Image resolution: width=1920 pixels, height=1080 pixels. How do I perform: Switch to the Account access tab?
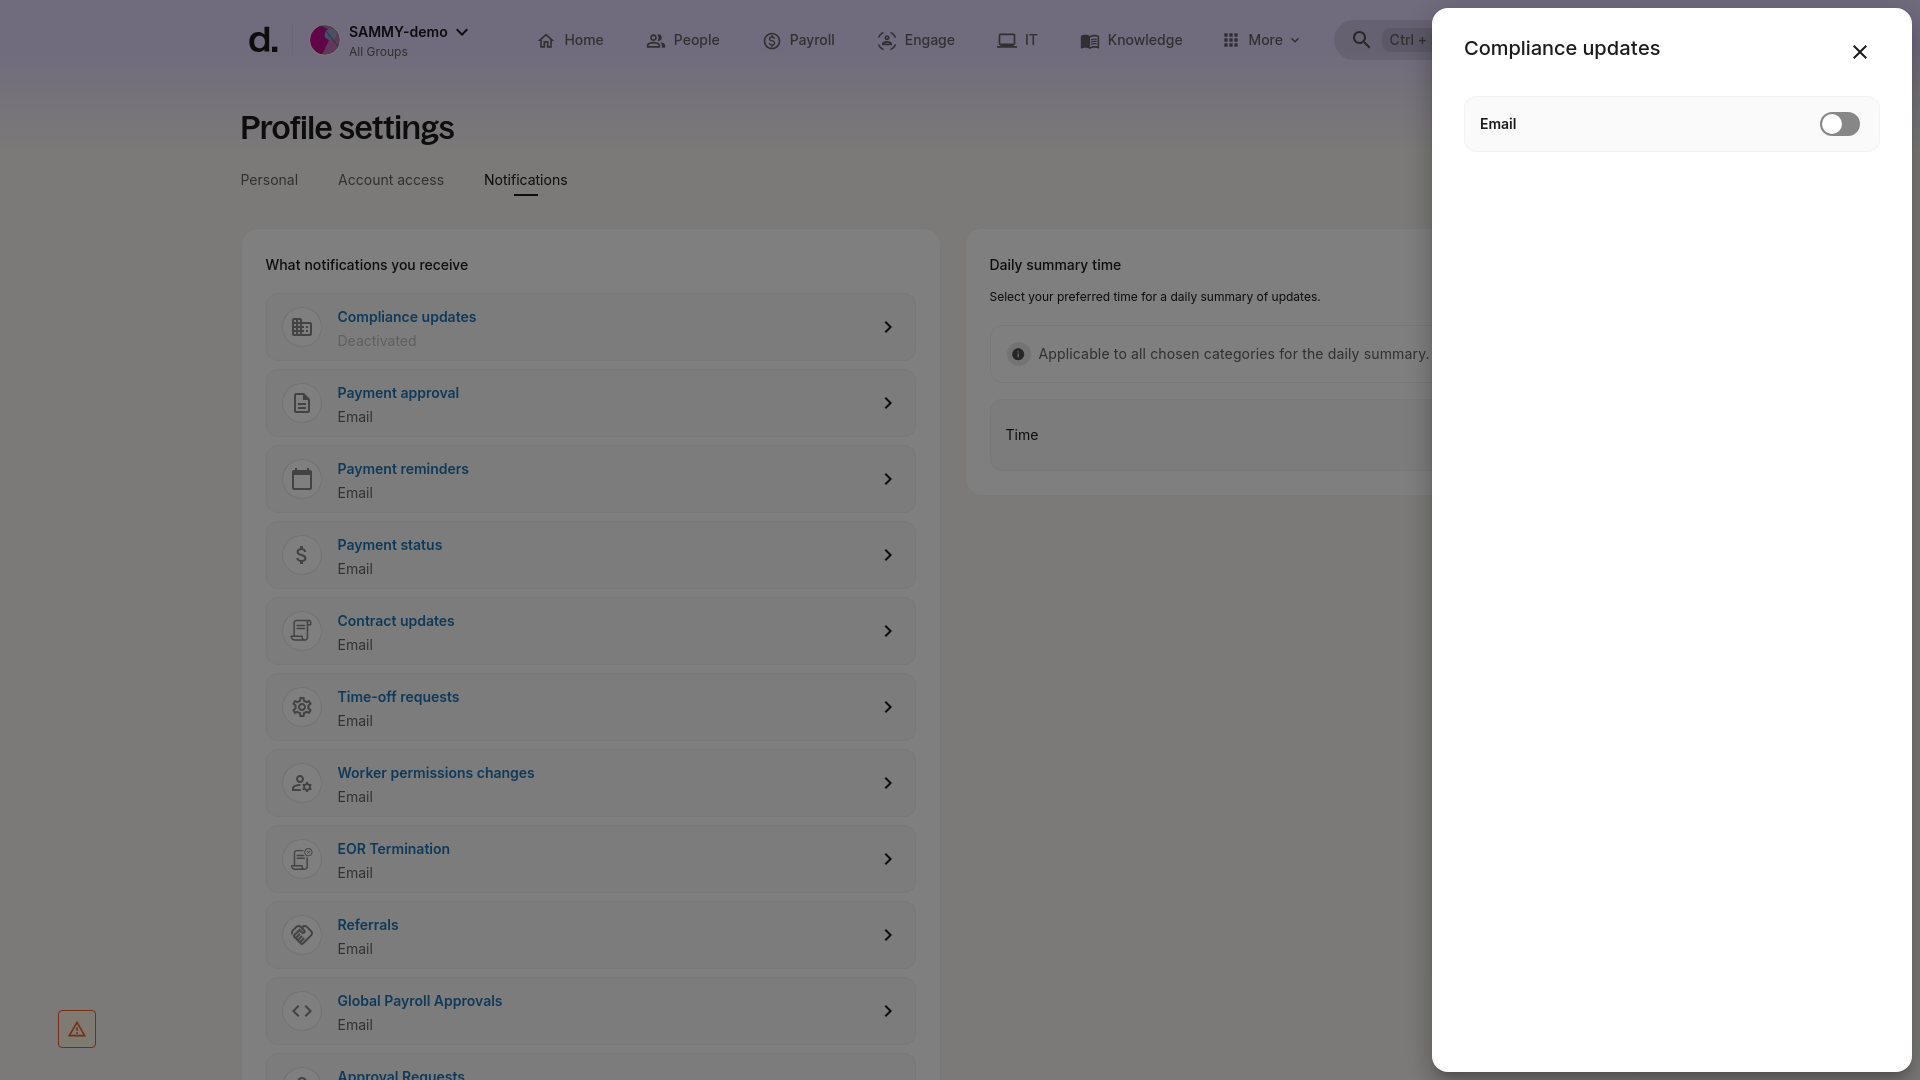pyautogui.click(x=391, y=180)
